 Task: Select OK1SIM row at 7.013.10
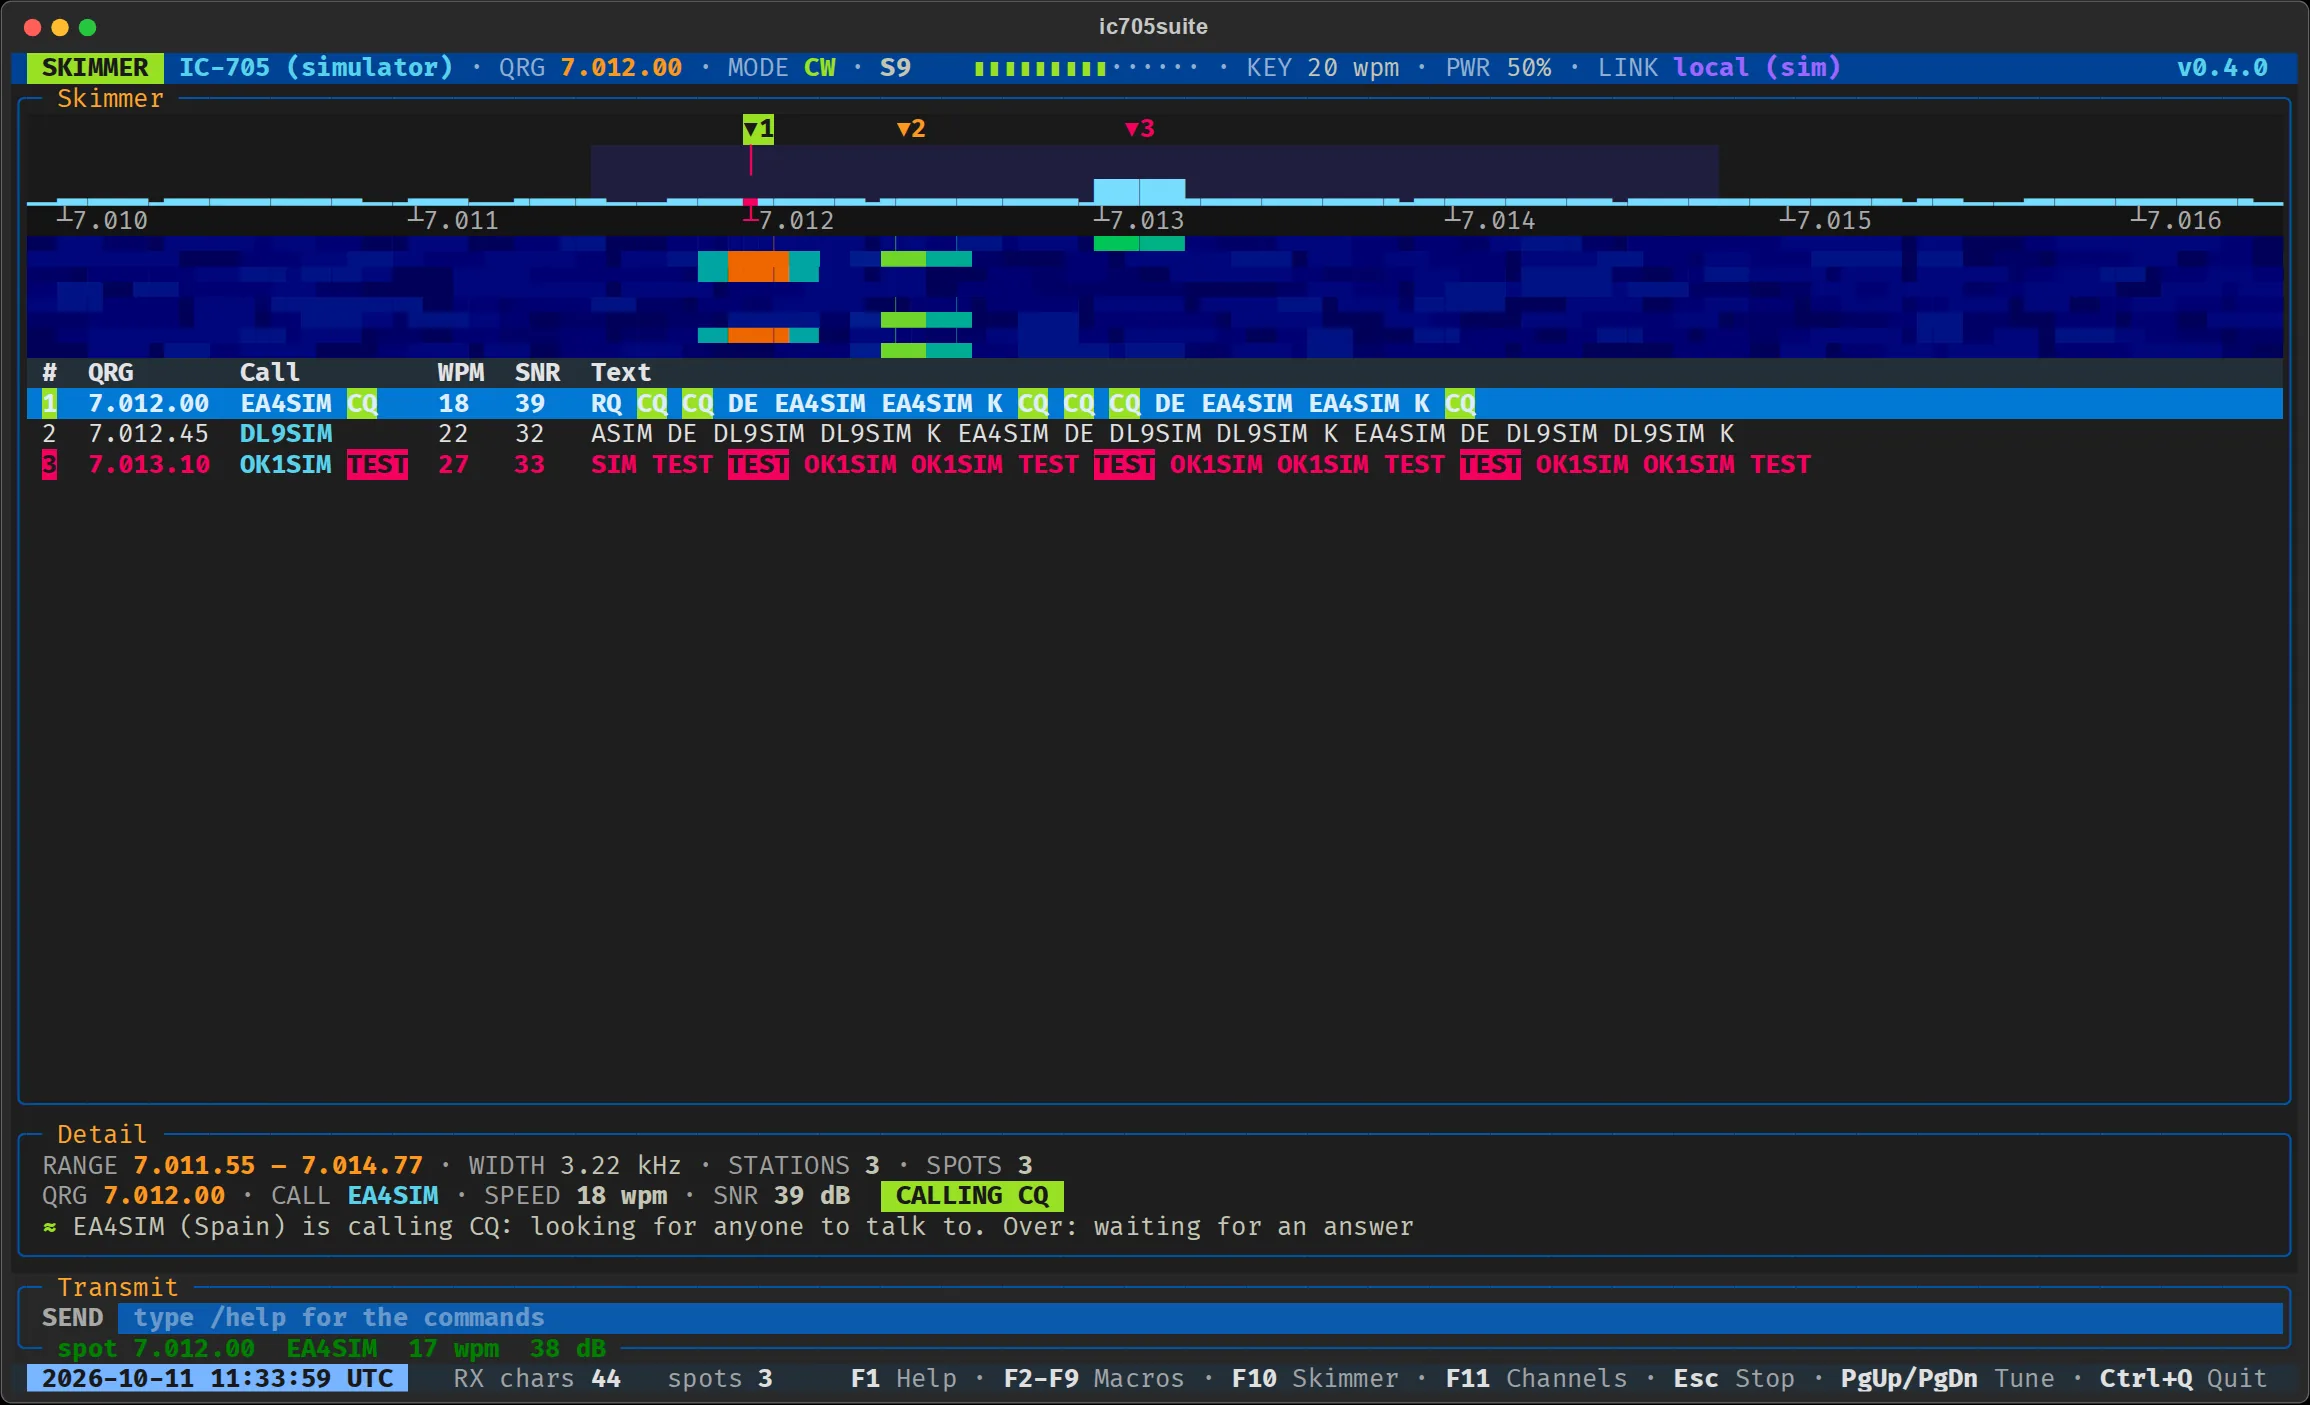coord(1154,464)
